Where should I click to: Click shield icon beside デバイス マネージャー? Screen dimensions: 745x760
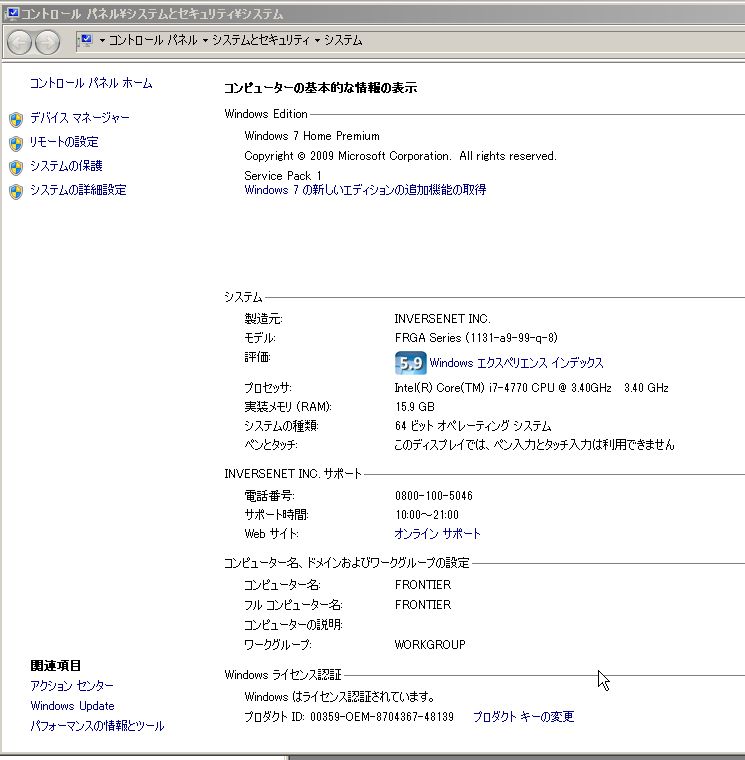(16, 119)
